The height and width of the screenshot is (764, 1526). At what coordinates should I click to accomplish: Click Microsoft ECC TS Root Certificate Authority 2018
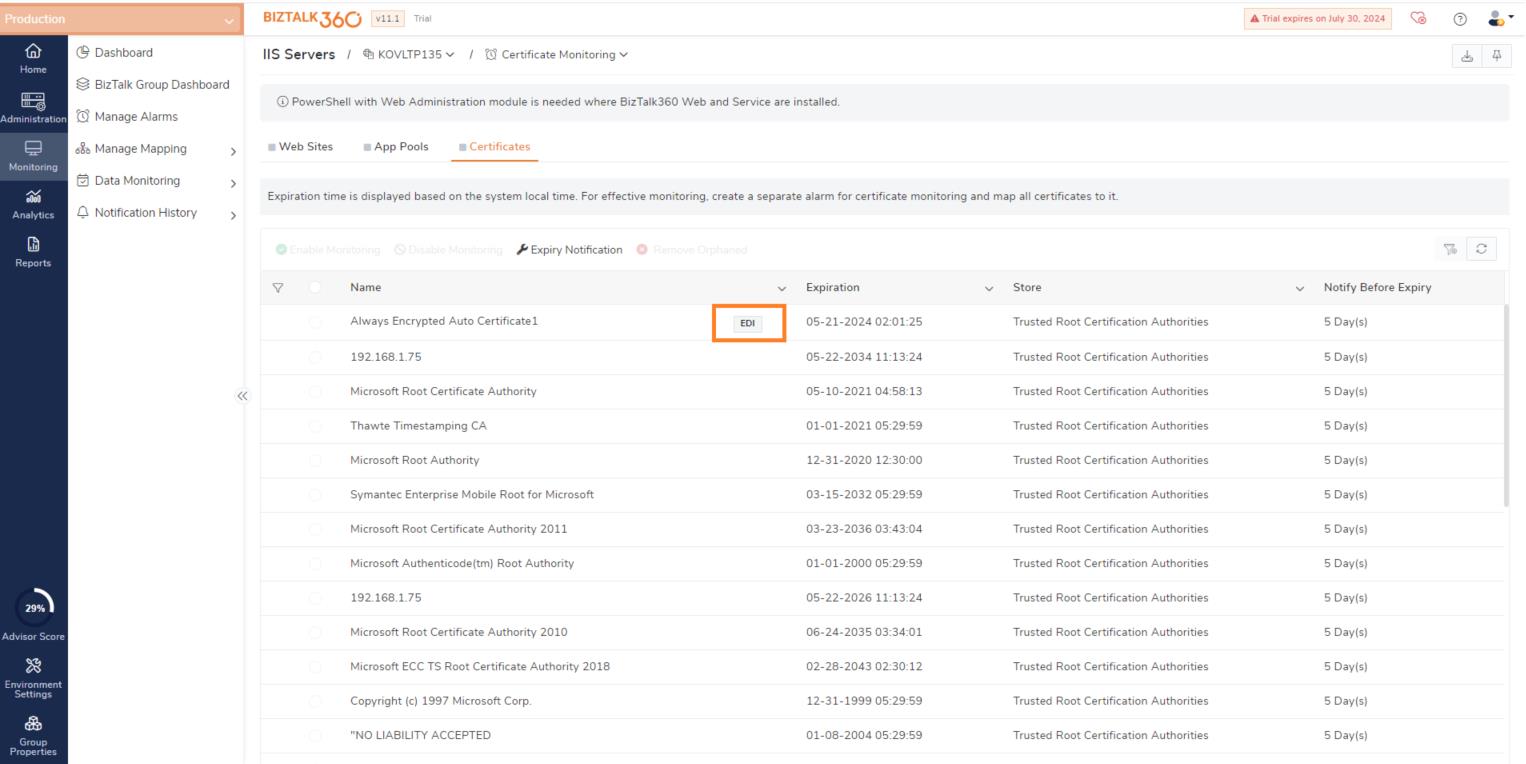coord(479,667)
